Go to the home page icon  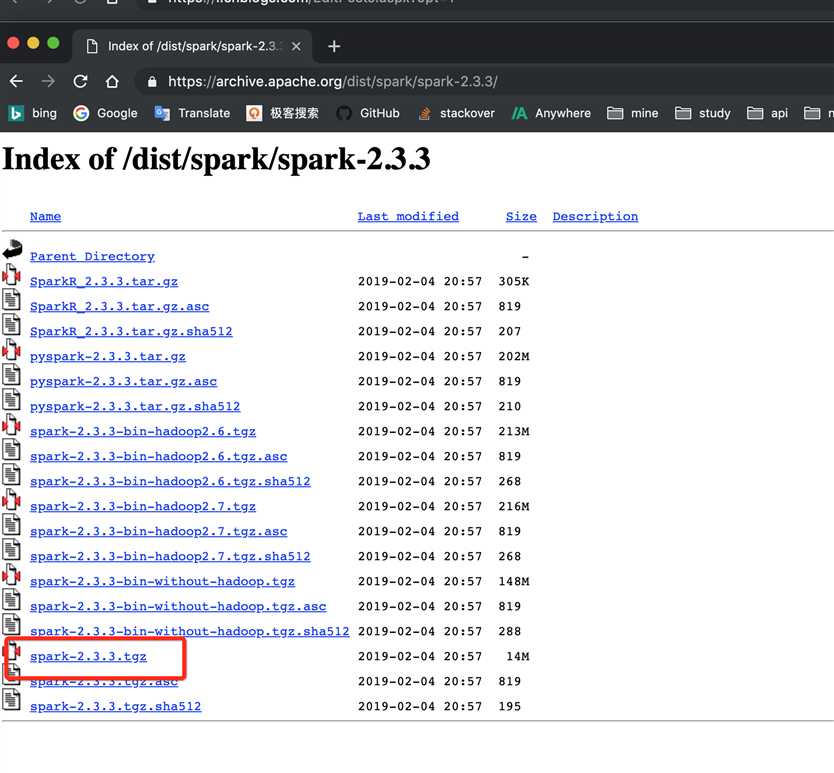112,81
